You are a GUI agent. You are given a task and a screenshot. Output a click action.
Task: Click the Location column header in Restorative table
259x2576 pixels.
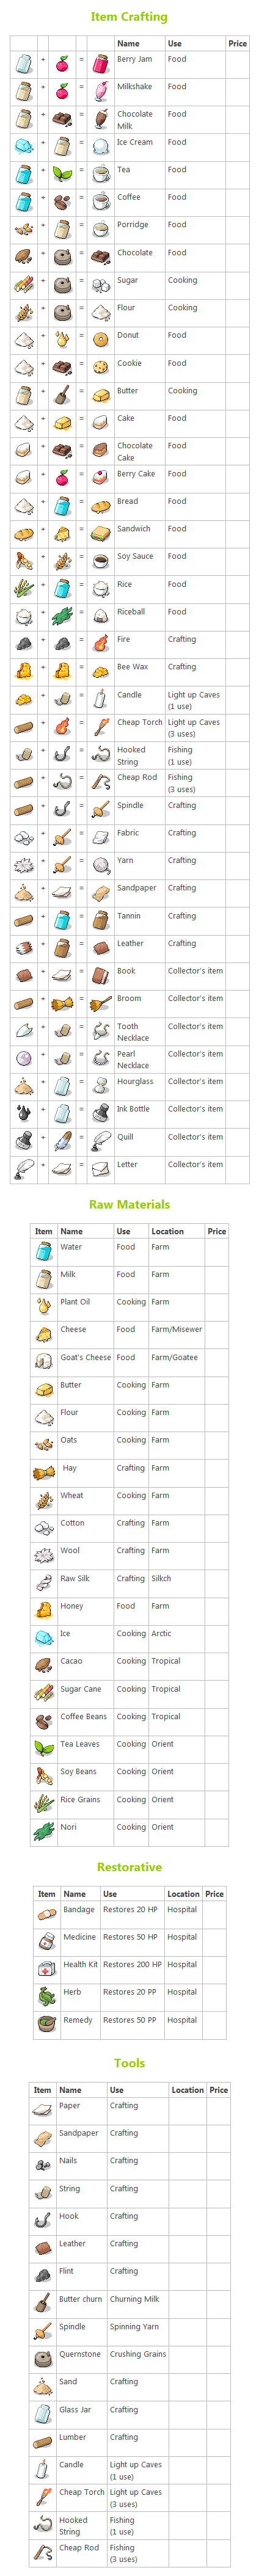coord(183,1893)
